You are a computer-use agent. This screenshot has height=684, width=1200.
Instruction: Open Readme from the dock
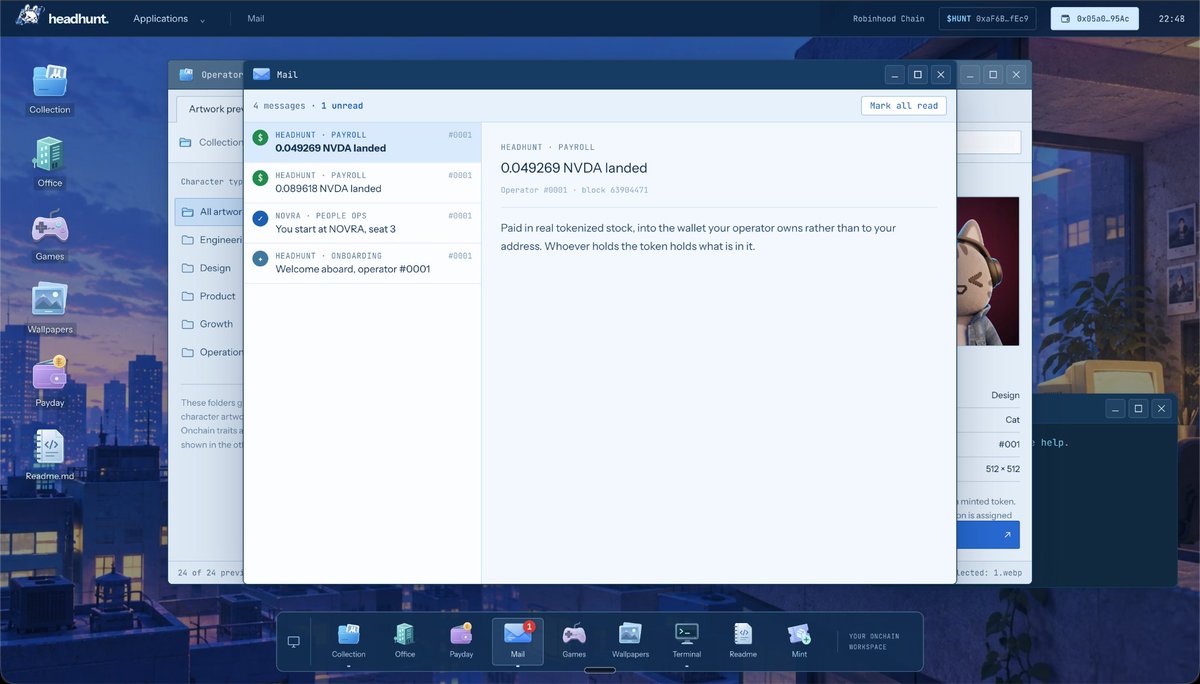coord(743,640)
